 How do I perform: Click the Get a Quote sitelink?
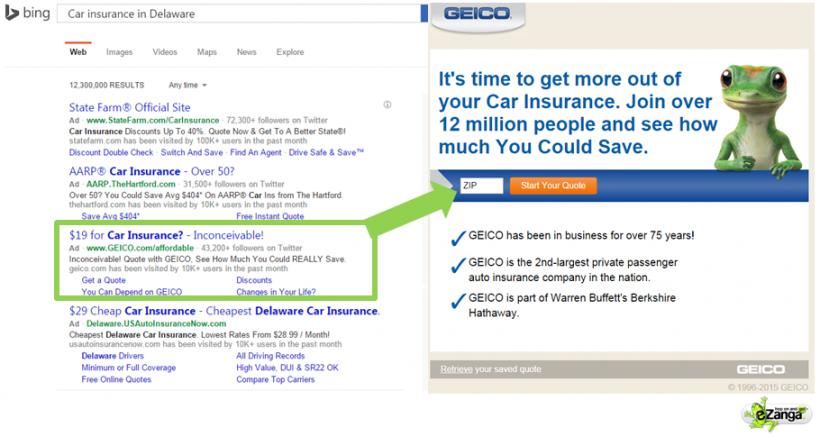pyautogui.click(x=104, y=280)
